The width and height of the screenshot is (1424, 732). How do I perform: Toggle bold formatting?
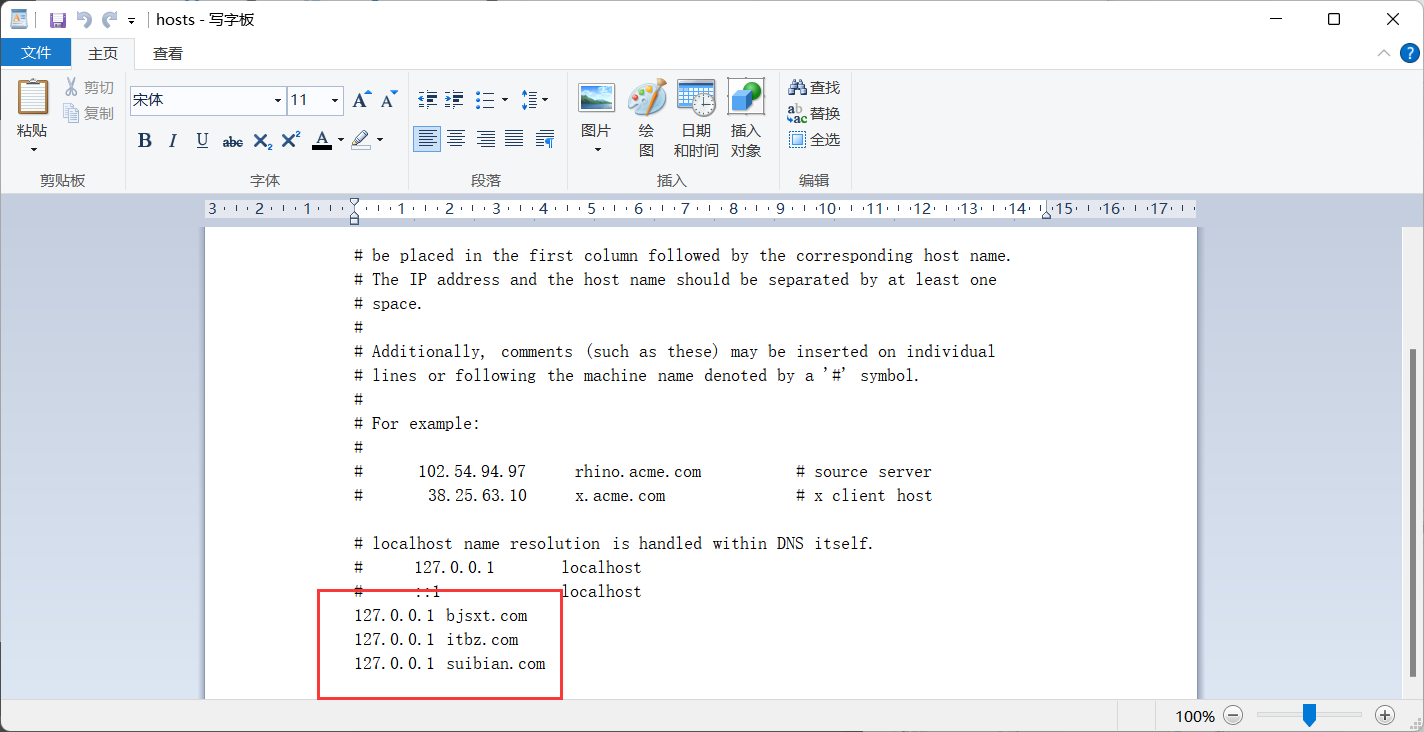[145, 140]
